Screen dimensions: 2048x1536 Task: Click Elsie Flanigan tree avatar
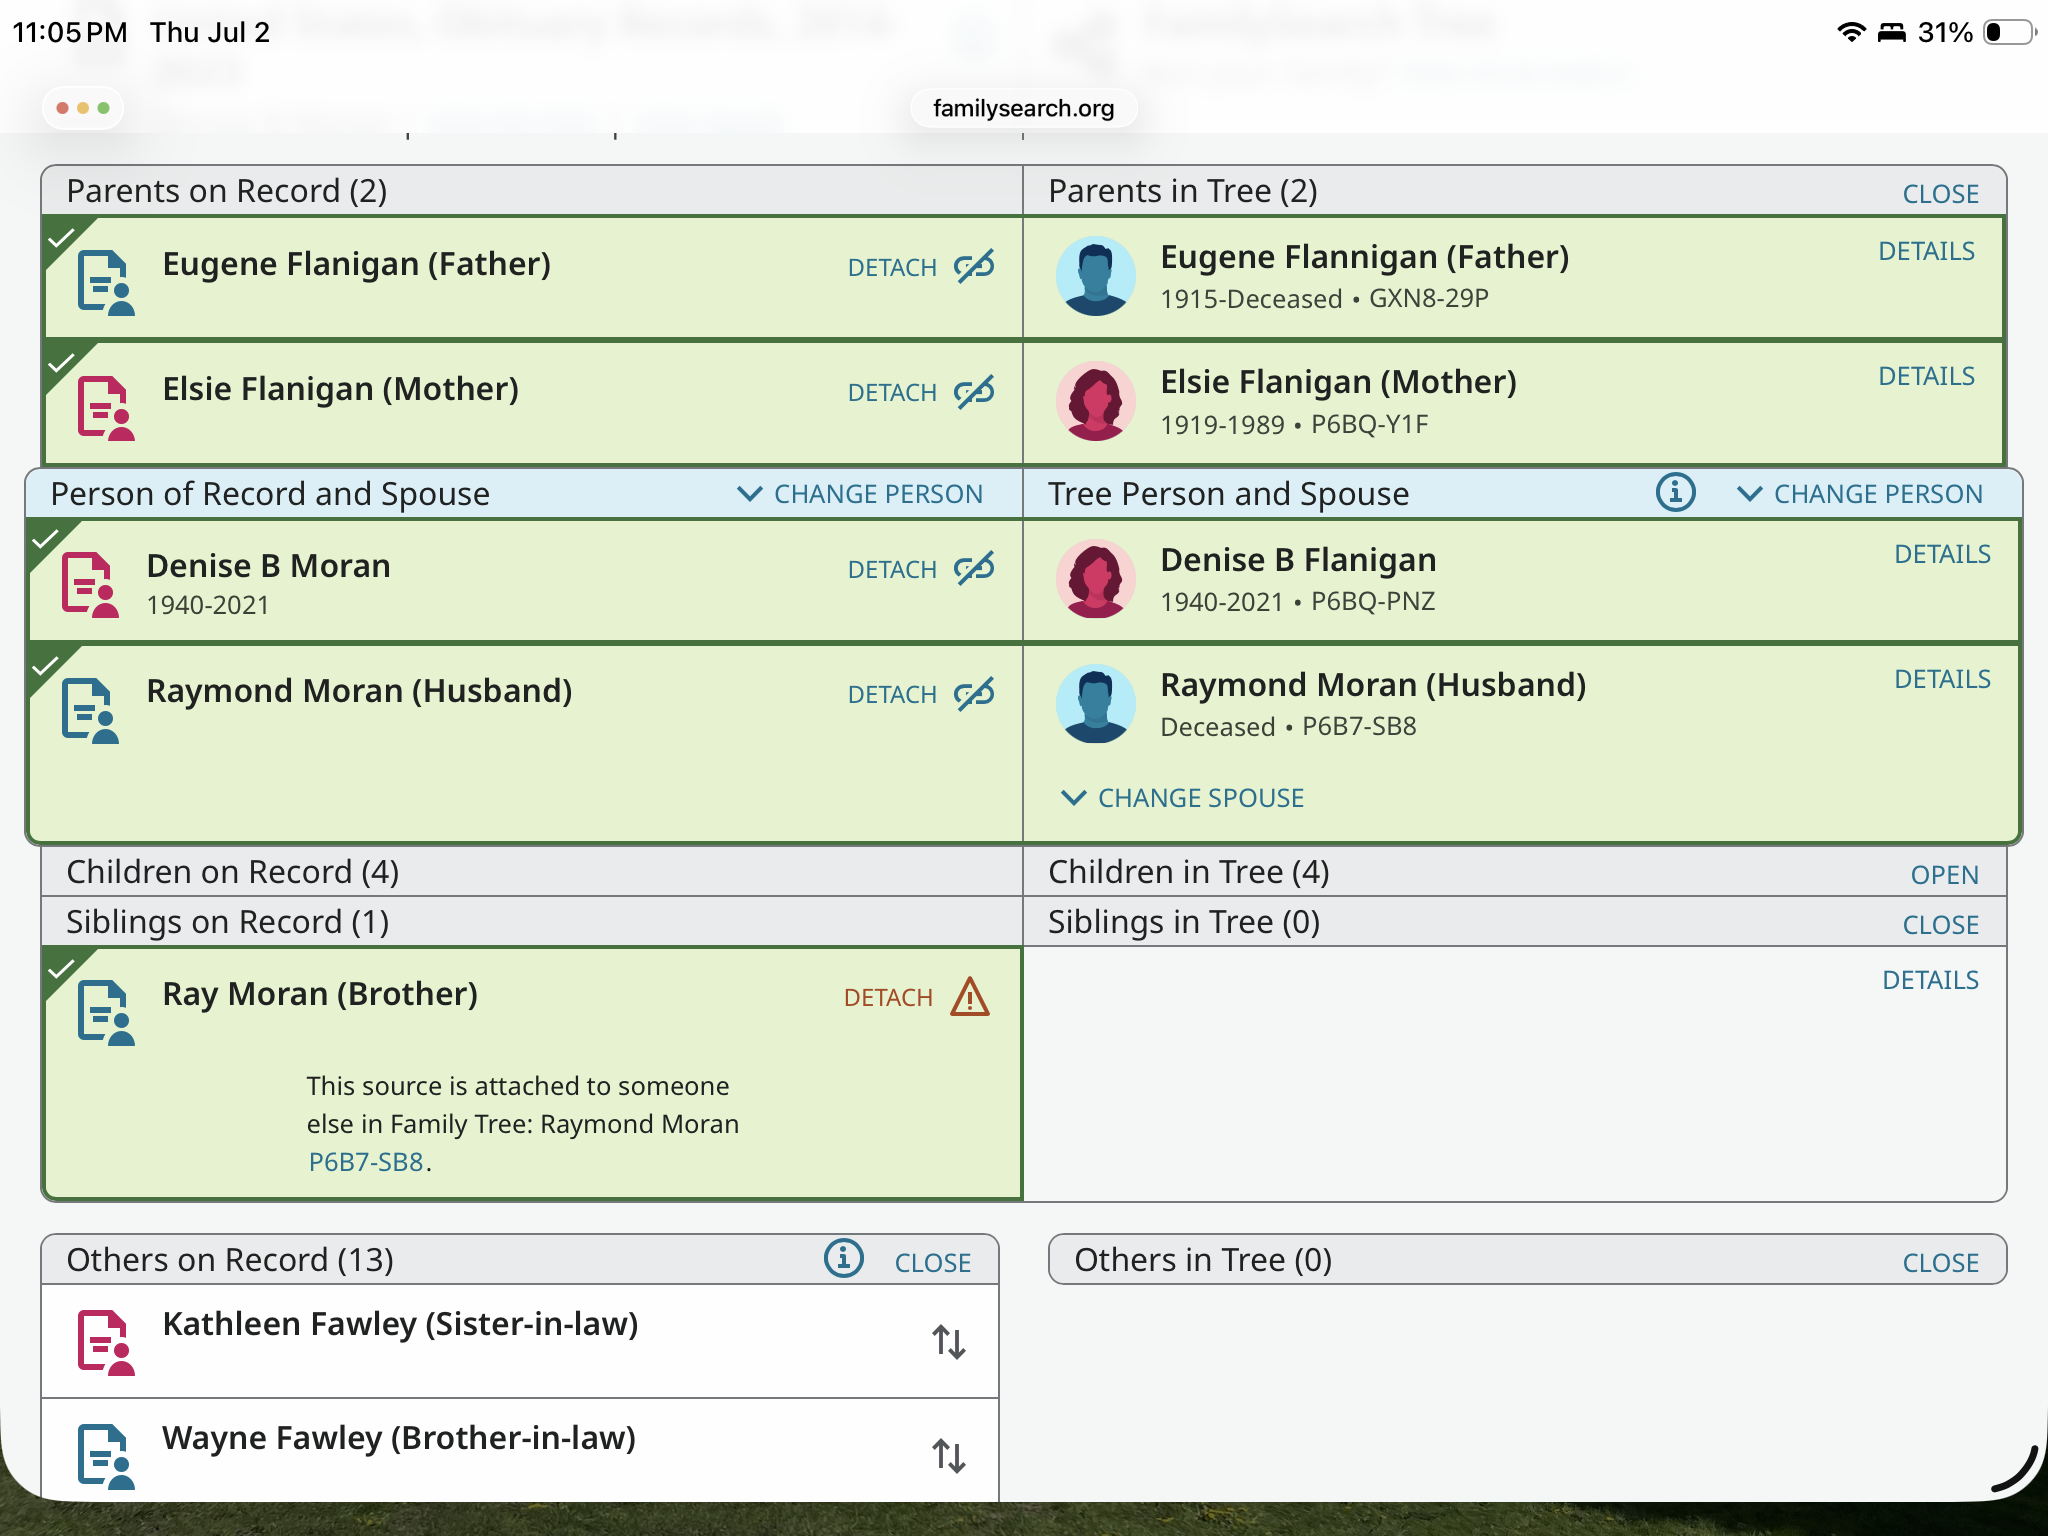click(x=1096, y=401)
